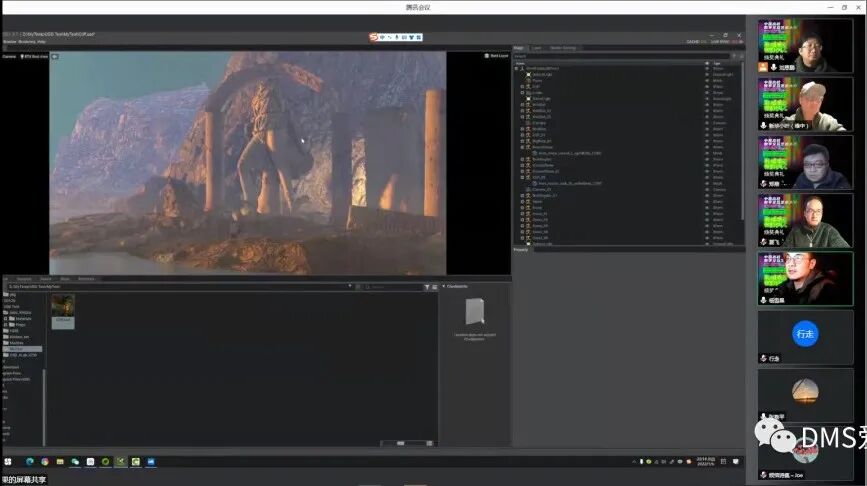The image size is (867, 486).
Task: Click the view options icon beside content filter
Action: [435, 287]
